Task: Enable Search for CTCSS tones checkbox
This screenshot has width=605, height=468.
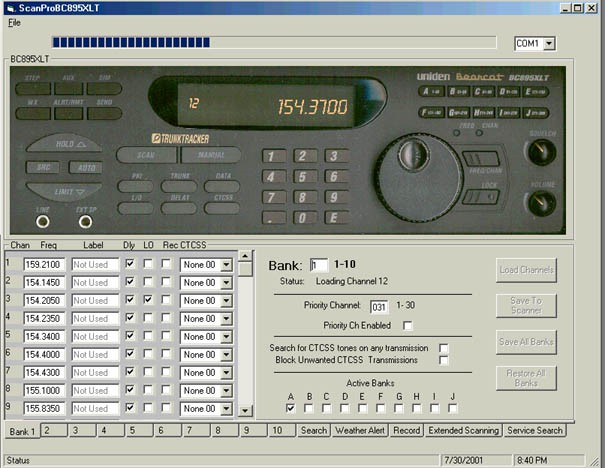Action: pos(444,348)
